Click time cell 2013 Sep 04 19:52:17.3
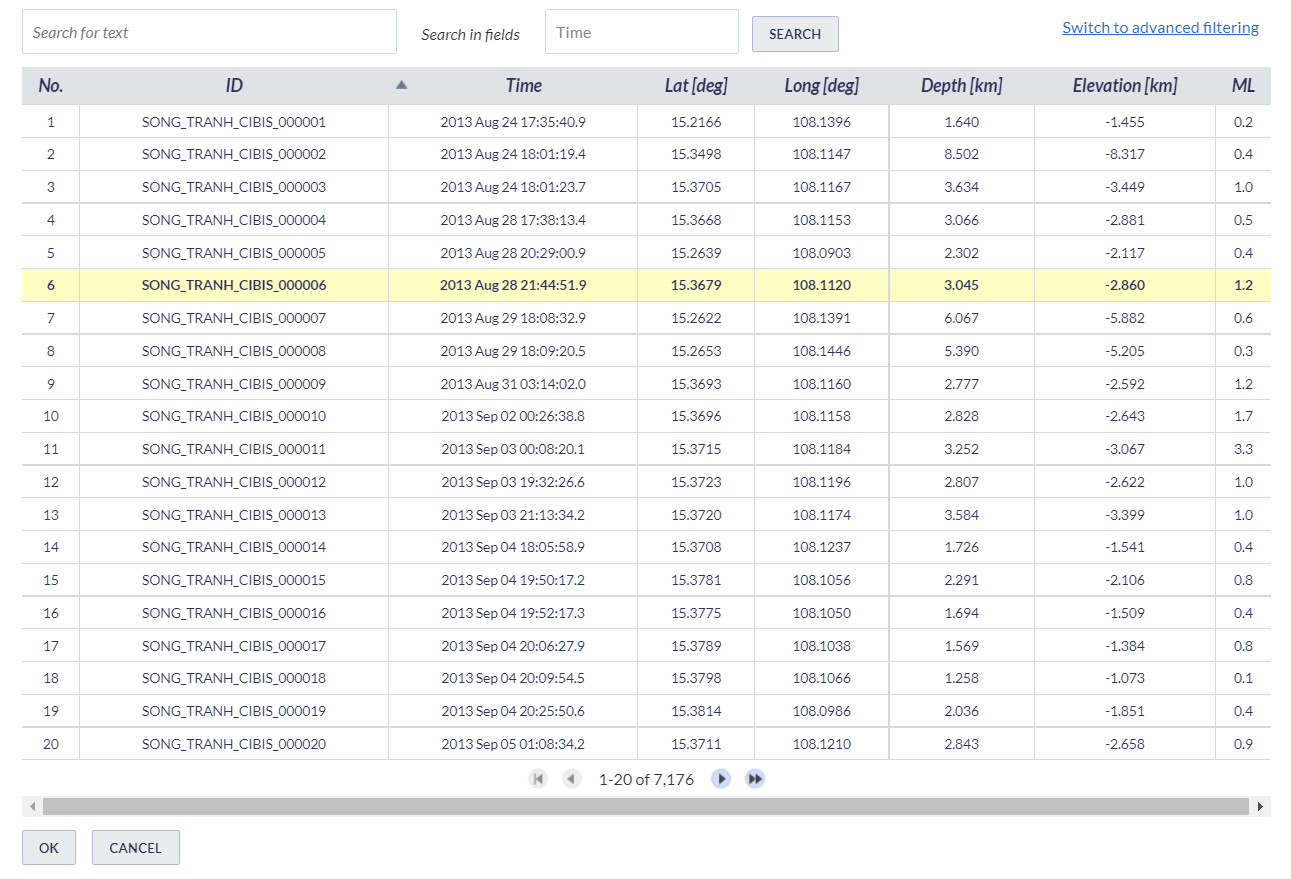 point(513,613)
